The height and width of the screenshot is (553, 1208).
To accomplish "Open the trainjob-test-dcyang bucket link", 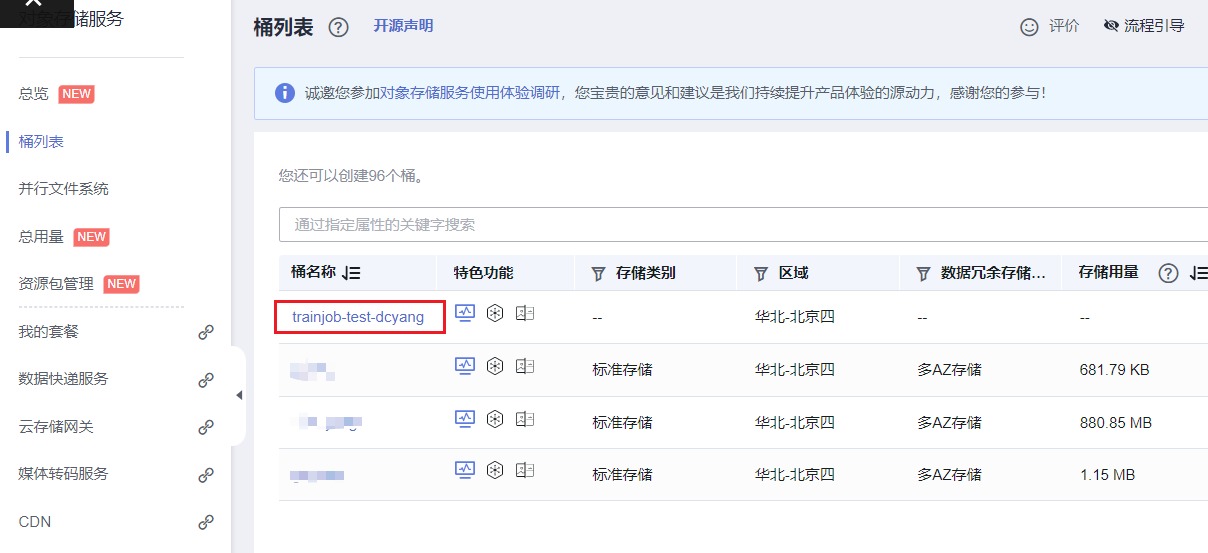I will click(x=358, y=317).
